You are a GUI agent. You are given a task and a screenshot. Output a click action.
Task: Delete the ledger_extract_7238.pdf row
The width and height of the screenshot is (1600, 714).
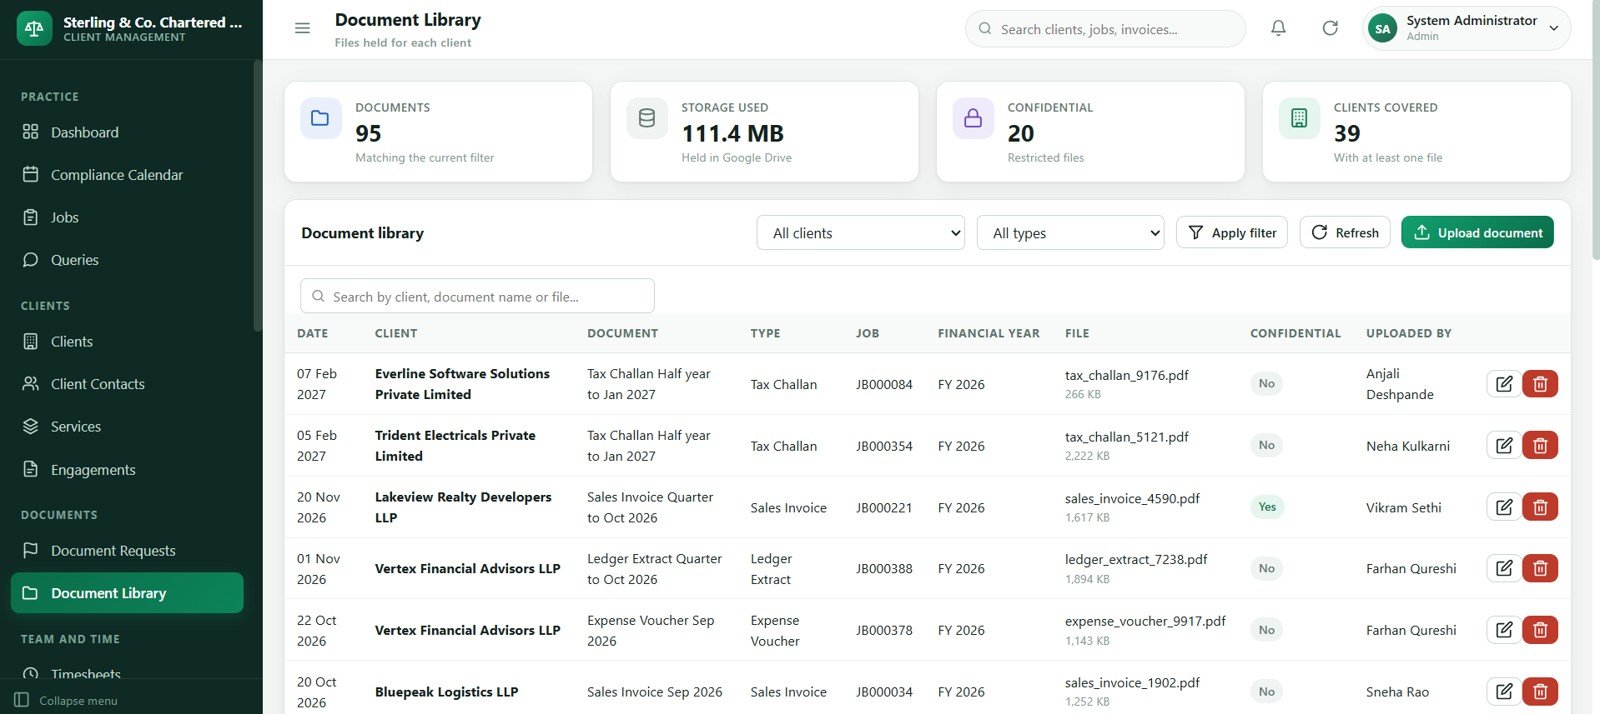(x=1540, y=568)
